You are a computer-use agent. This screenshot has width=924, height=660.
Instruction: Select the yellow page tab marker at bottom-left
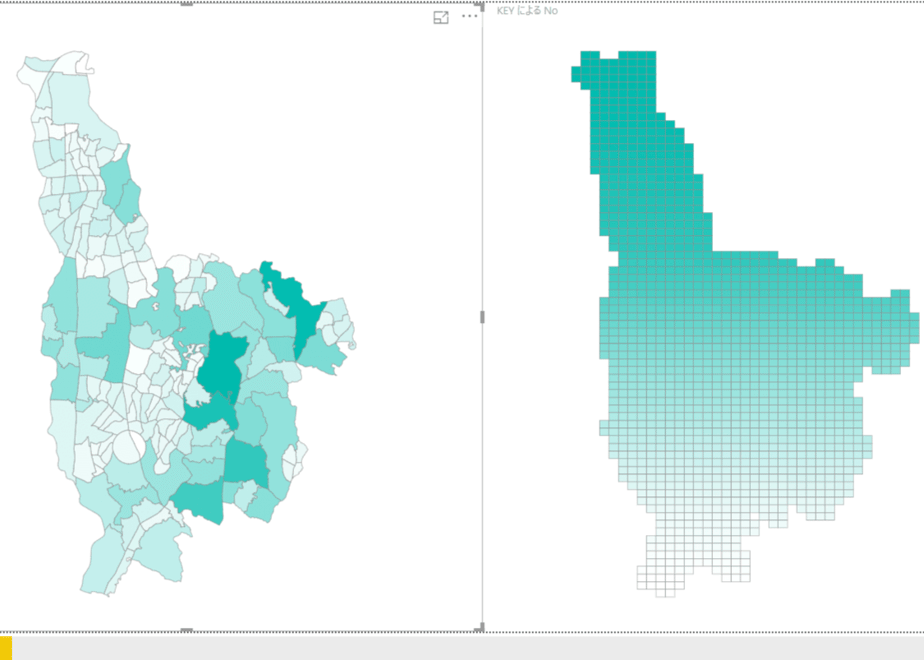6,648
